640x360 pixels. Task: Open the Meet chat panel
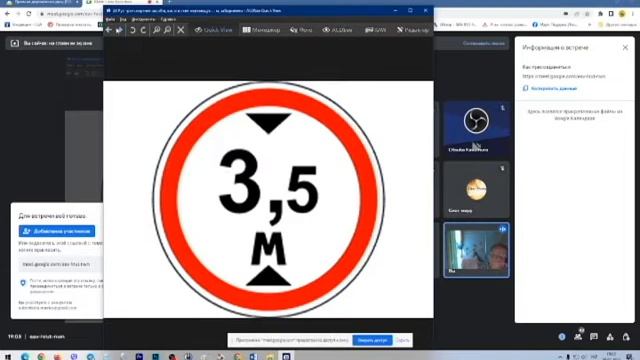594,337
